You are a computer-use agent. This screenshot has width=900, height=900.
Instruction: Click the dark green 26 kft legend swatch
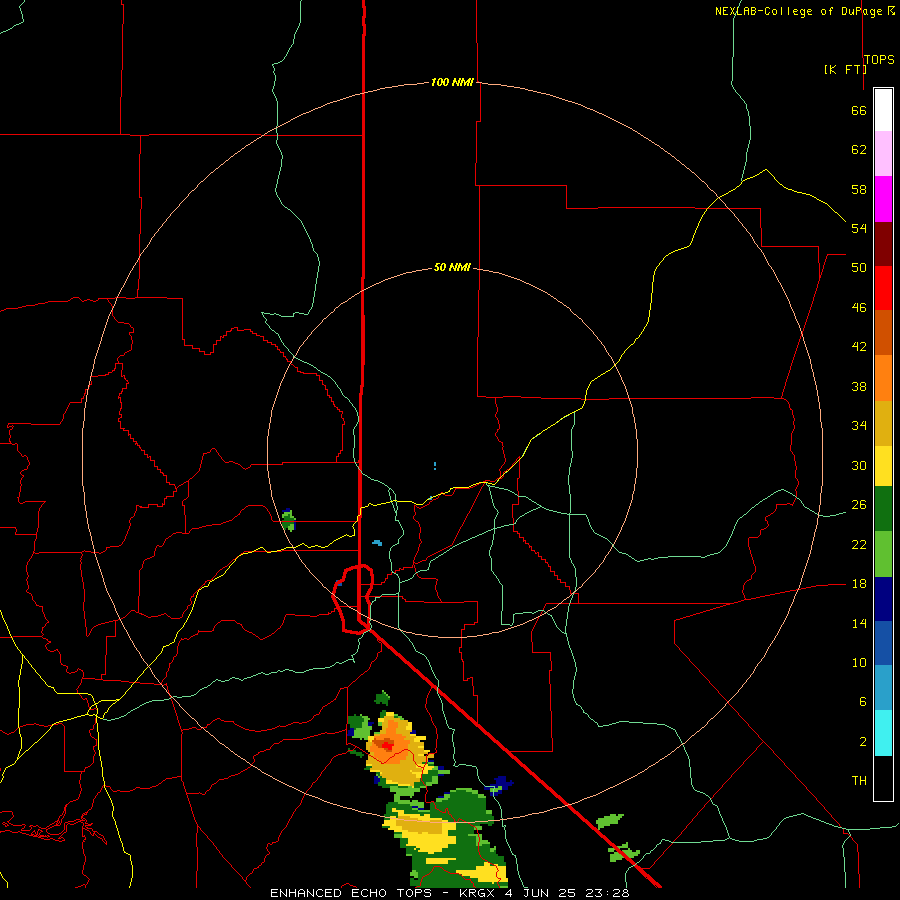tap(883, 509)
